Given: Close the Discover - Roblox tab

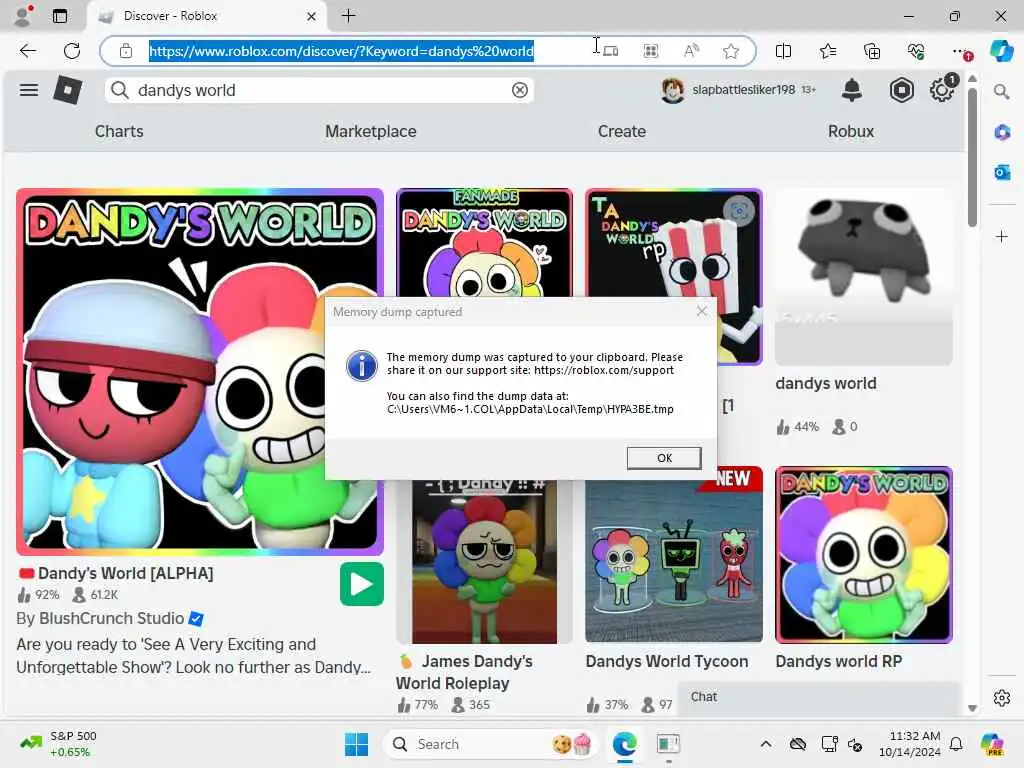Looking at the screenshot, I should [x=312, y=16].
